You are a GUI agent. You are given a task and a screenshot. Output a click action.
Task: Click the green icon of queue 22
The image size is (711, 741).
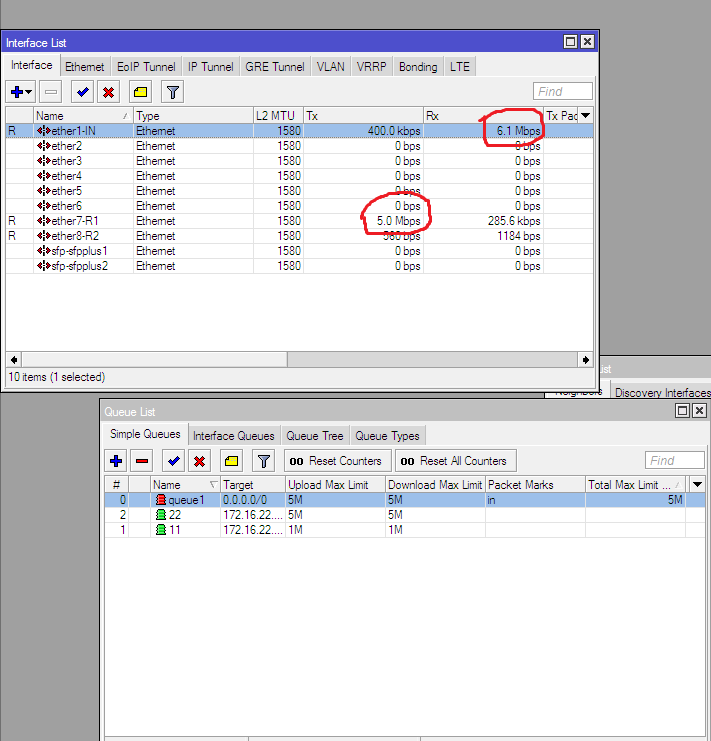tap(161, 515)
